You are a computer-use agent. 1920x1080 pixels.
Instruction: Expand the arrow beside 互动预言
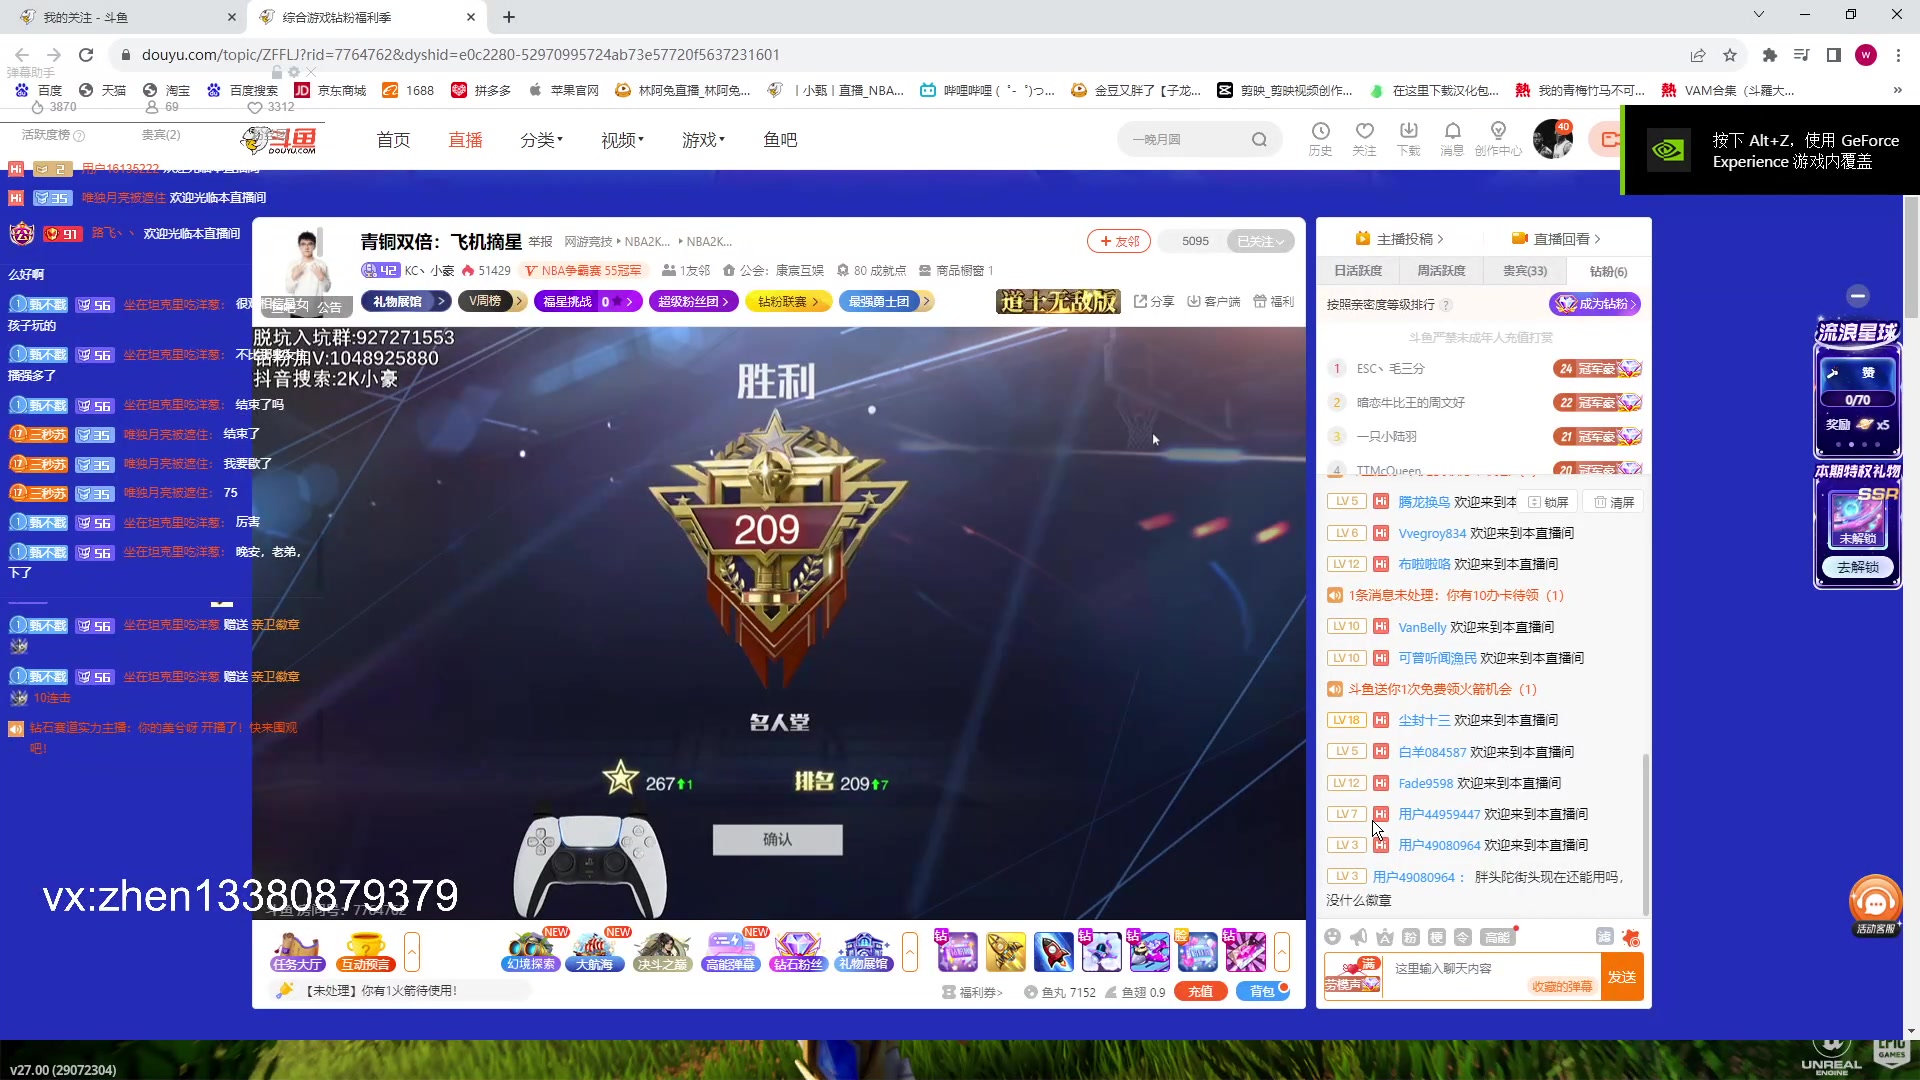(x=412, y=951)
